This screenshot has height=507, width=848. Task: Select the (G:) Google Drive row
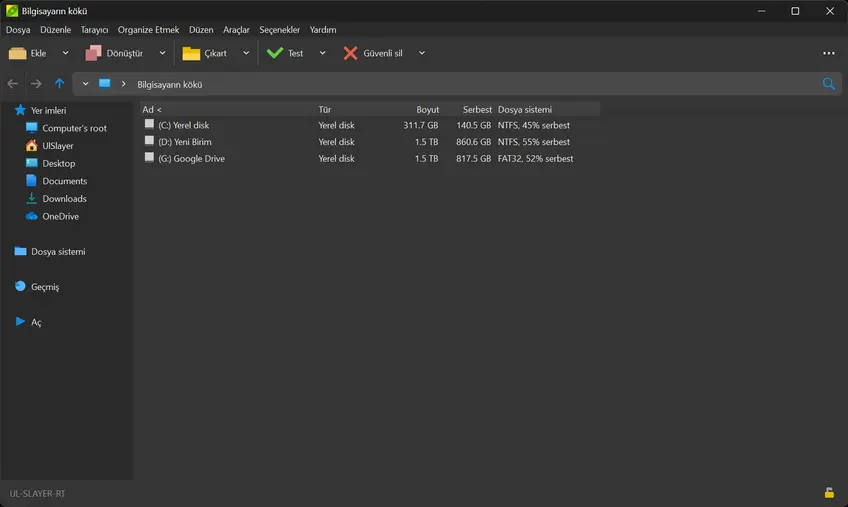coord(191,159)
